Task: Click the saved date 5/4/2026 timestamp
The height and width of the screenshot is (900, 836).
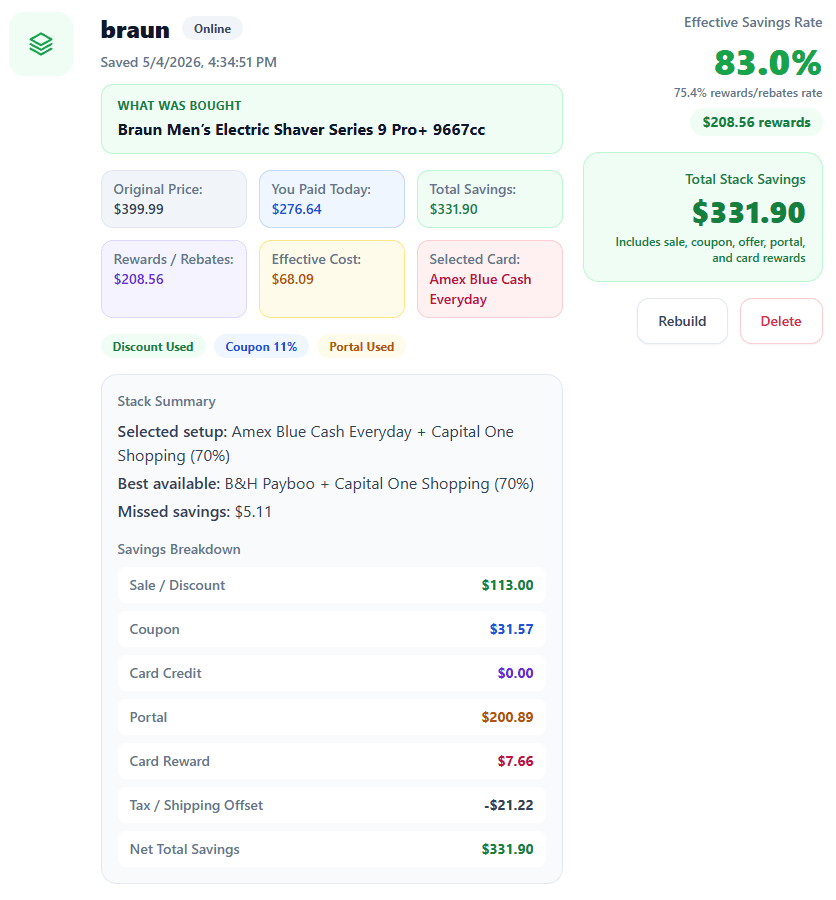Action: 188,62
